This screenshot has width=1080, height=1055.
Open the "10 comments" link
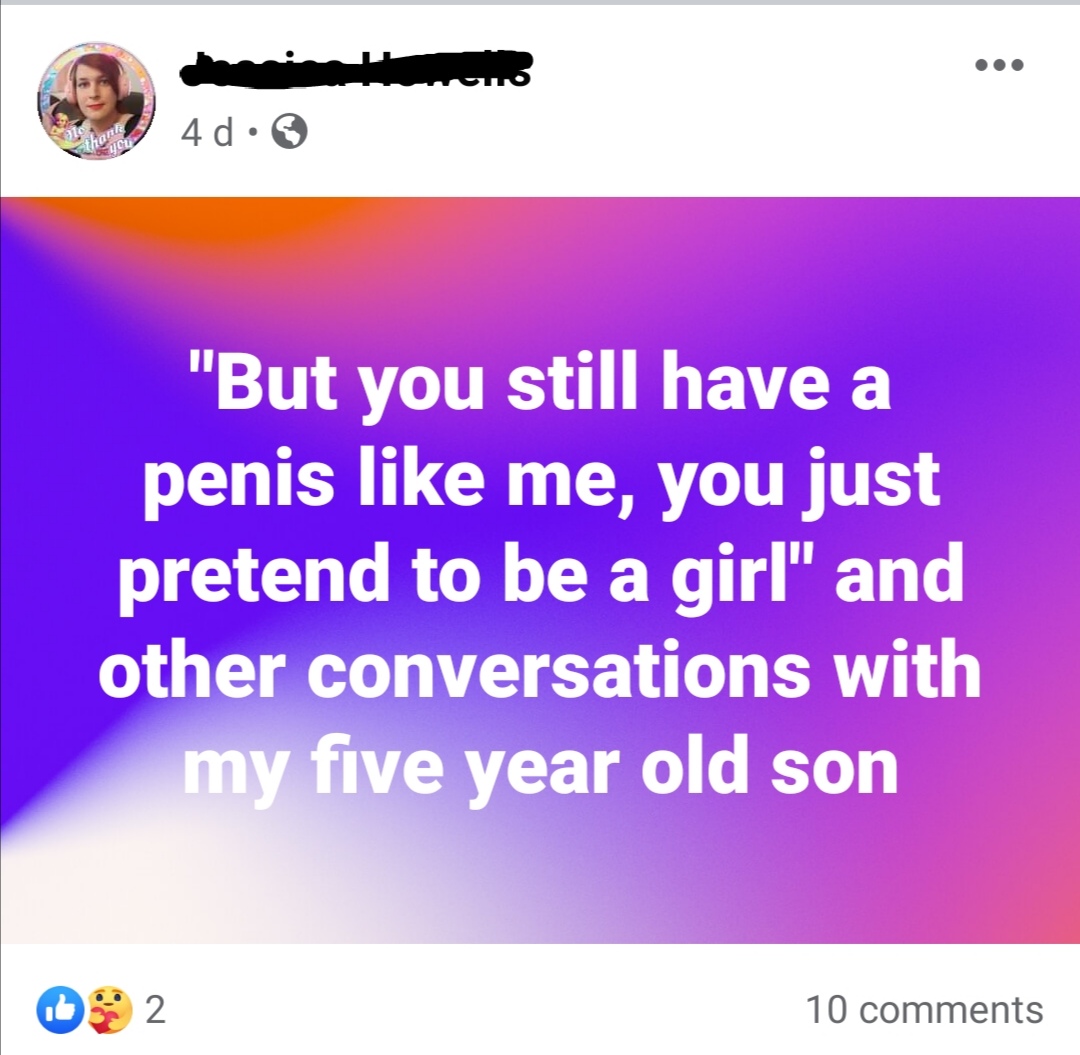(924, 1010)
